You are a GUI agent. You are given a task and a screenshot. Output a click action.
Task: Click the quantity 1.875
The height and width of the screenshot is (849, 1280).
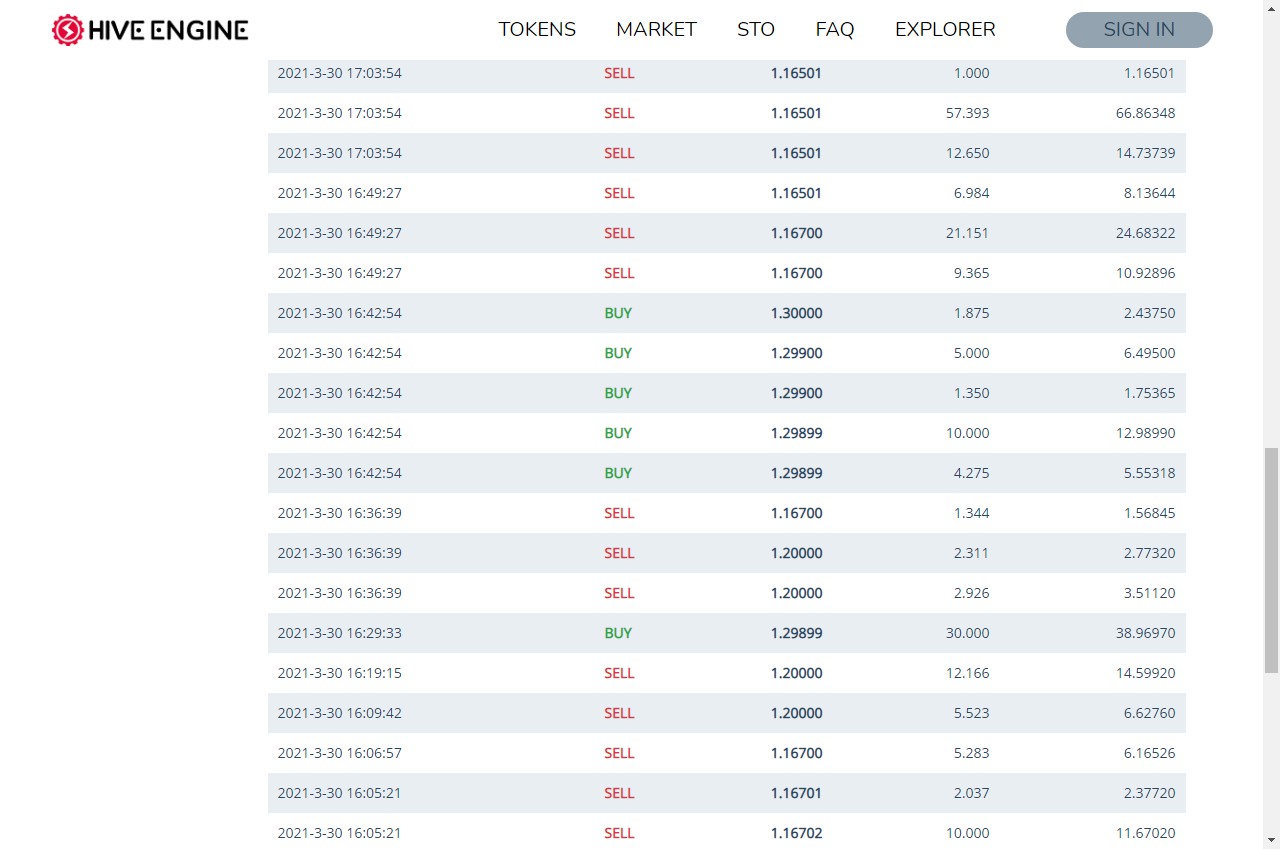click(x=971, y=313)
